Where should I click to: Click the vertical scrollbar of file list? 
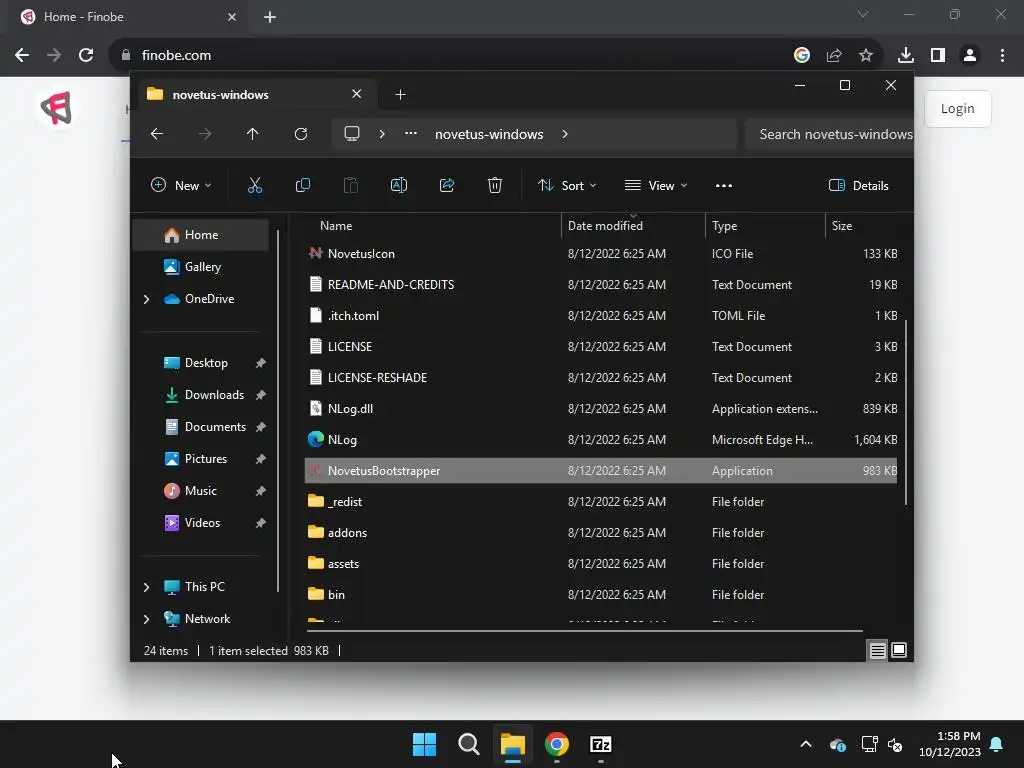pyautogui.click(x=906, y=411)
